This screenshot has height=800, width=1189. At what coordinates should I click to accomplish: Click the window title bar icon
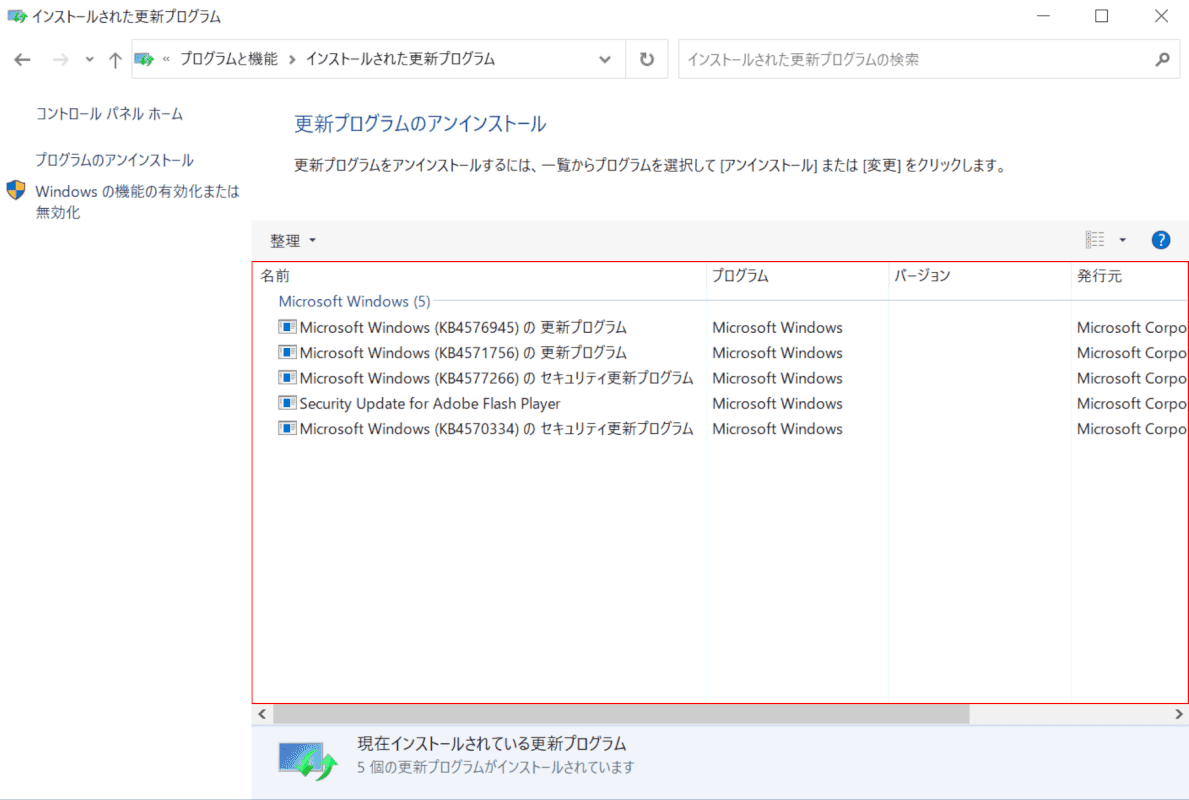[17, 16]
